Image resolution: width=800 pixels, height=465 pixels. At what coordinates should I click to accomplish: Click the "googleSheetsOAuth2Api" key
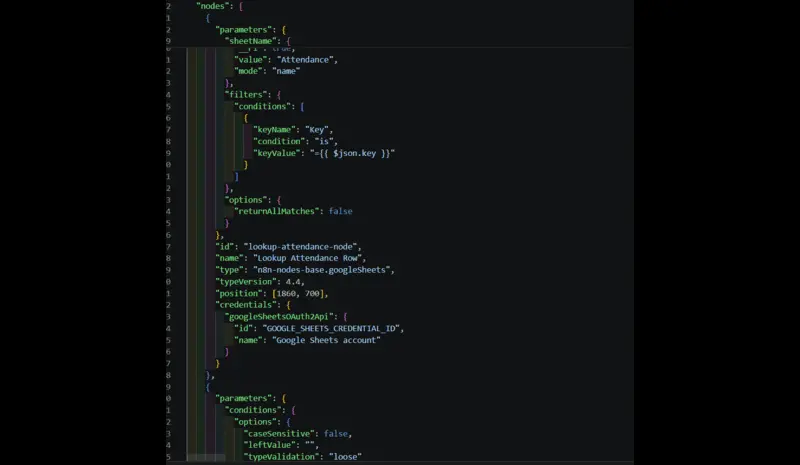pyautogui.click(x=279, y=316)
